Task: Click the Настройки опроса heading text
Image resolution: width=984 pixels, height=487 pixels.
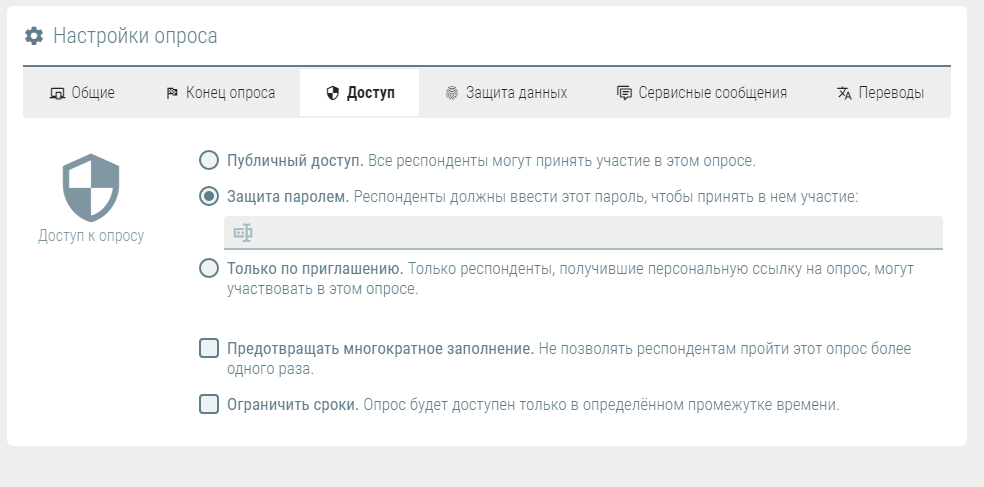Action: [x=135, y=36]
